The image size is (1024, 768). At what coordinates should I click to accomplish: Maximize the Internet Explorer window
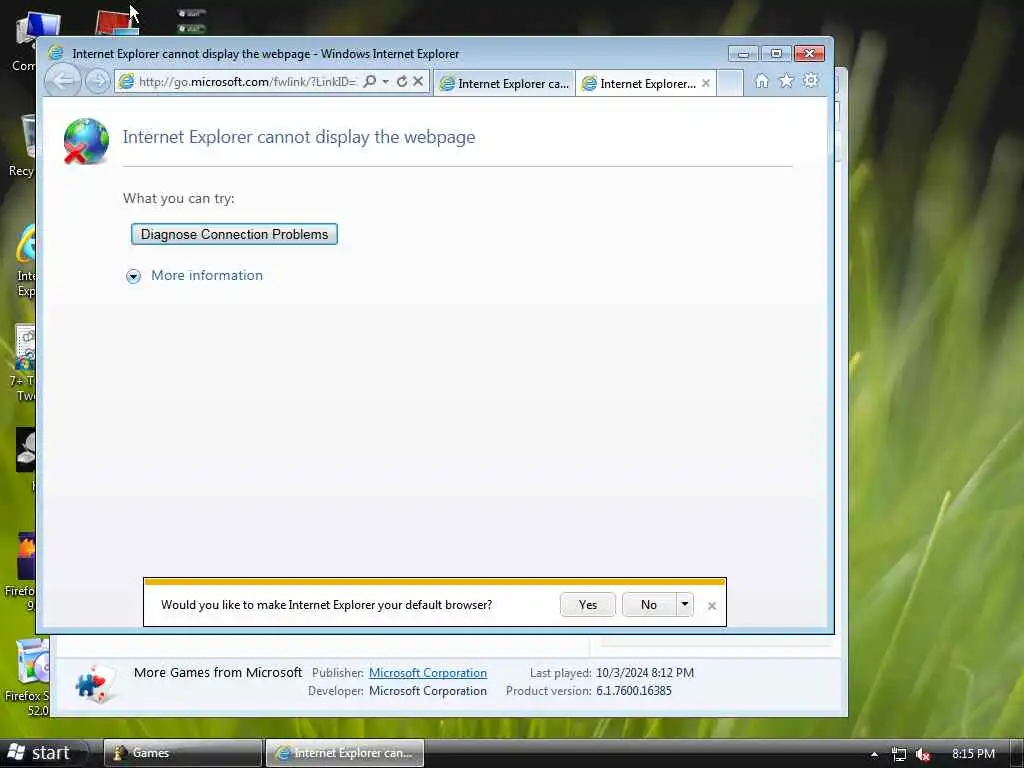(776, 54)
